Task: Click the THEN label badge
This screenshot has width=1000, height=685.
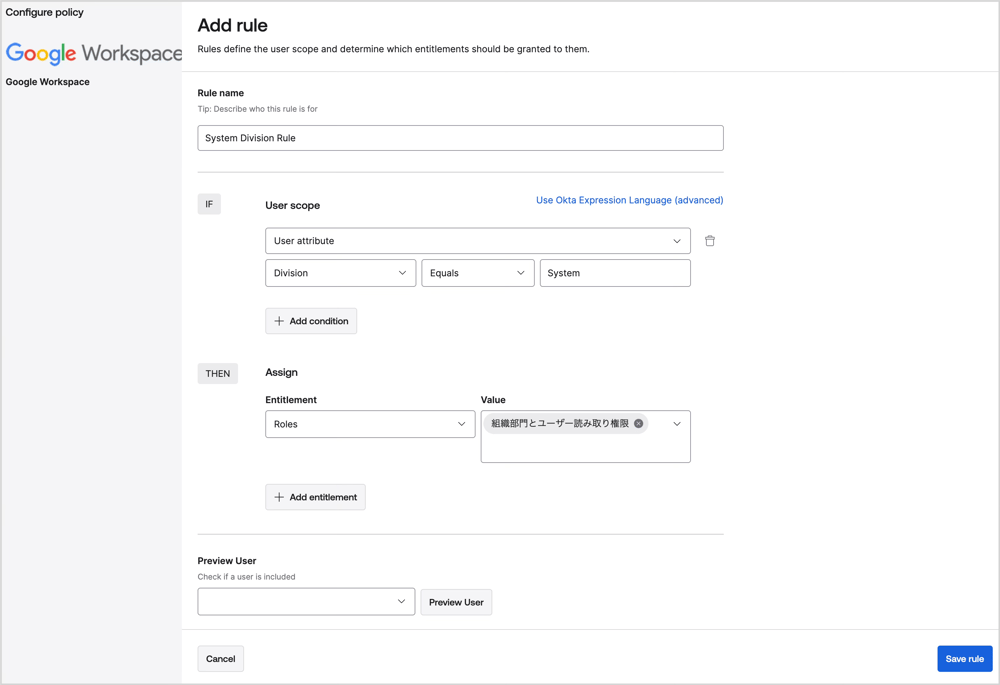Action: click(217, 374)
